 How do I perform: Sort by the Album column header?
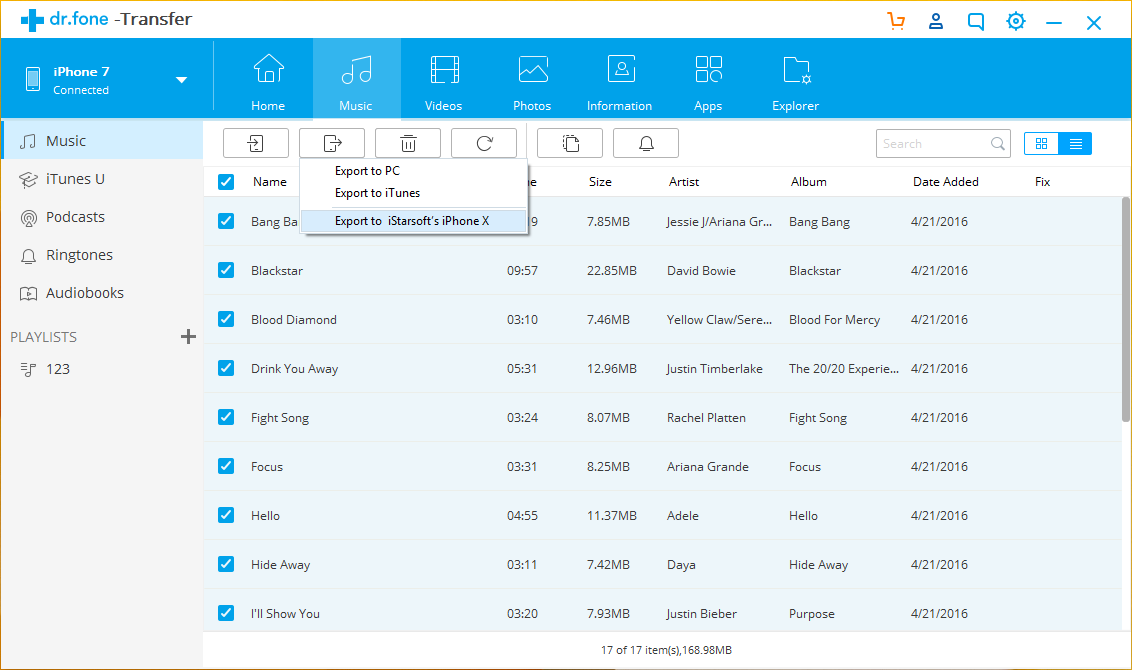809,182
